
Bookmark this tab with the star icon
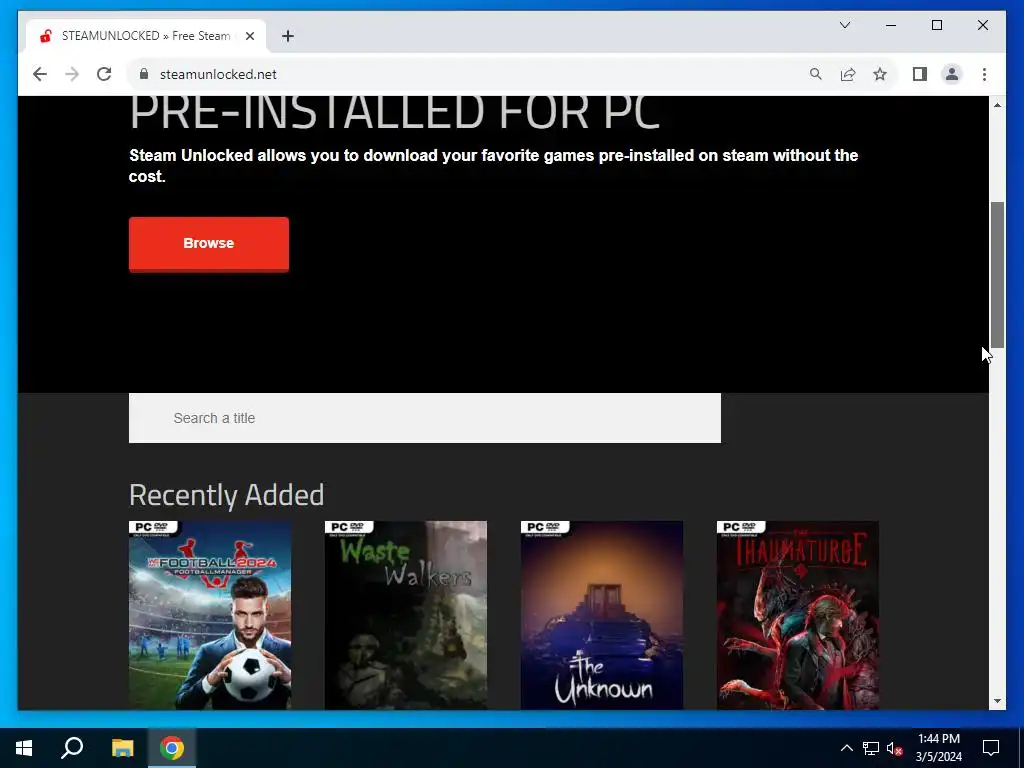click(880, 74)
